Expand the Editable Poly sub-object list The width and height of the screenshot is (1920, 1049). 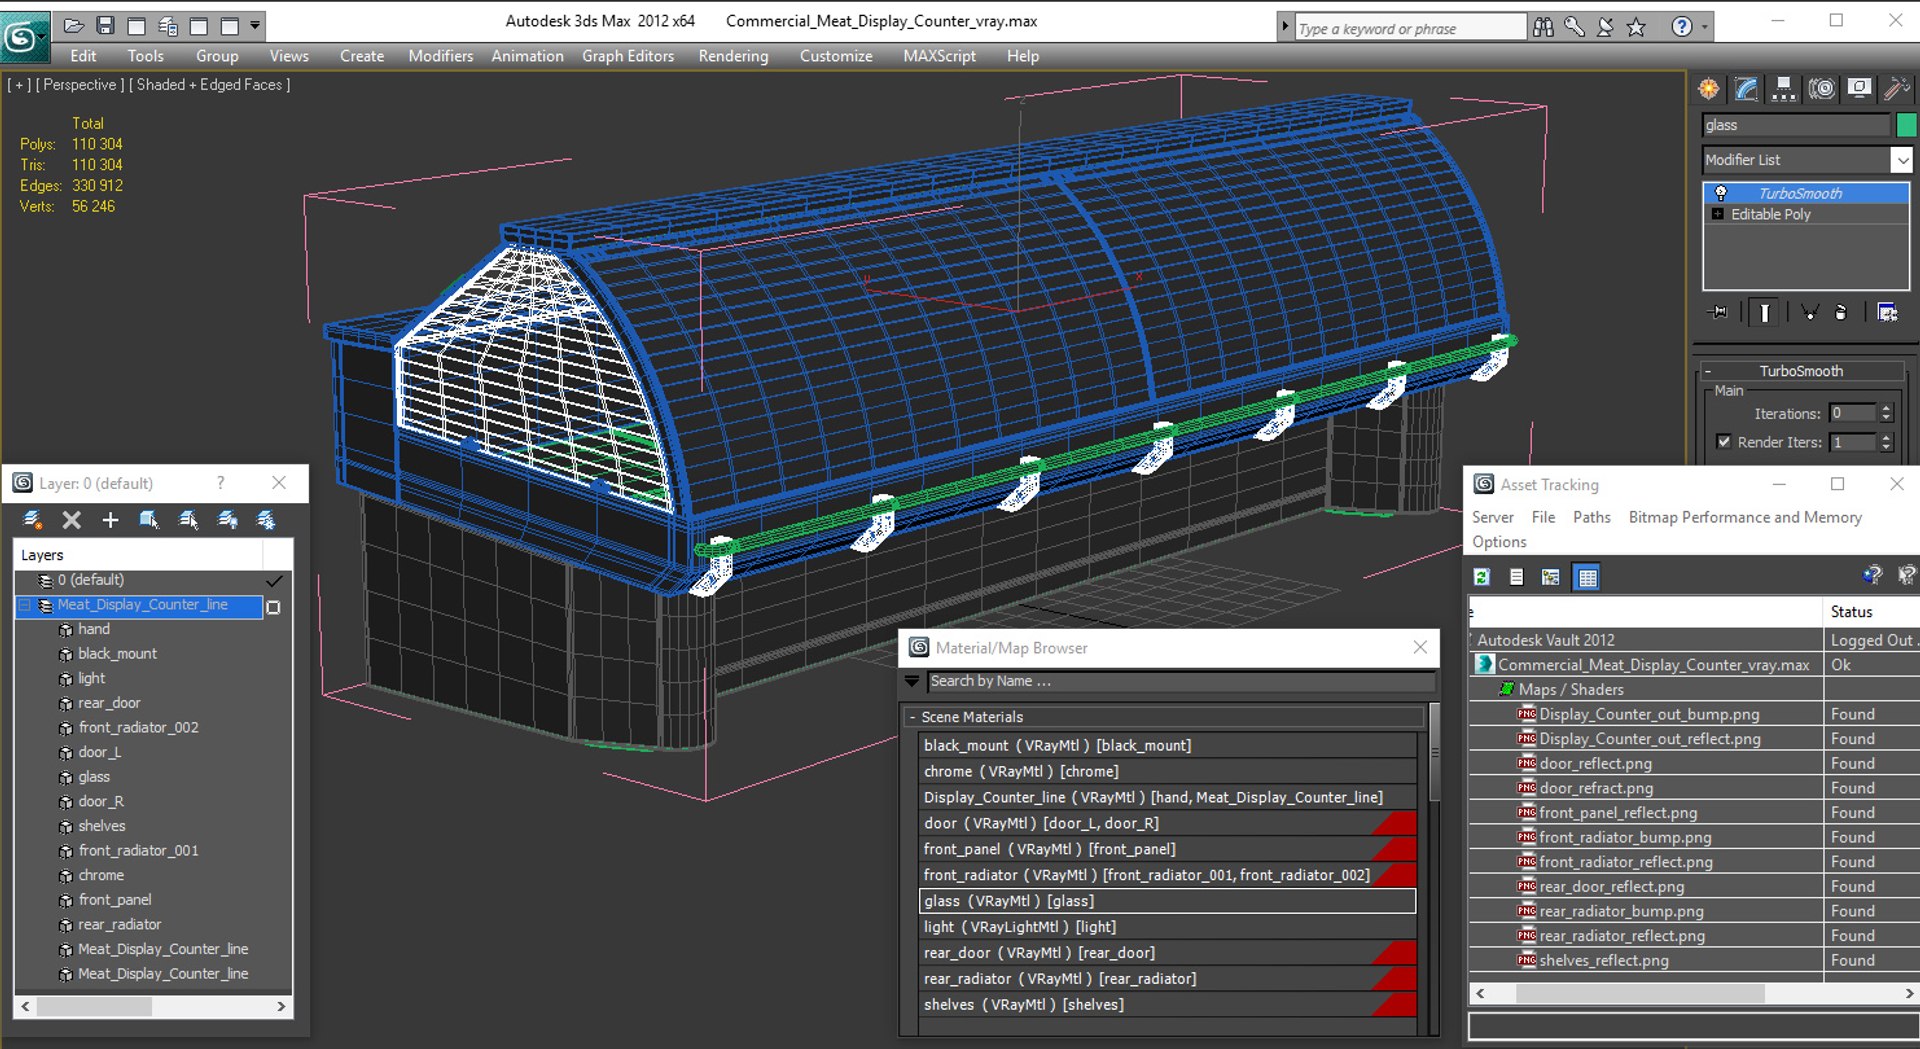(x=1718, y=214)
